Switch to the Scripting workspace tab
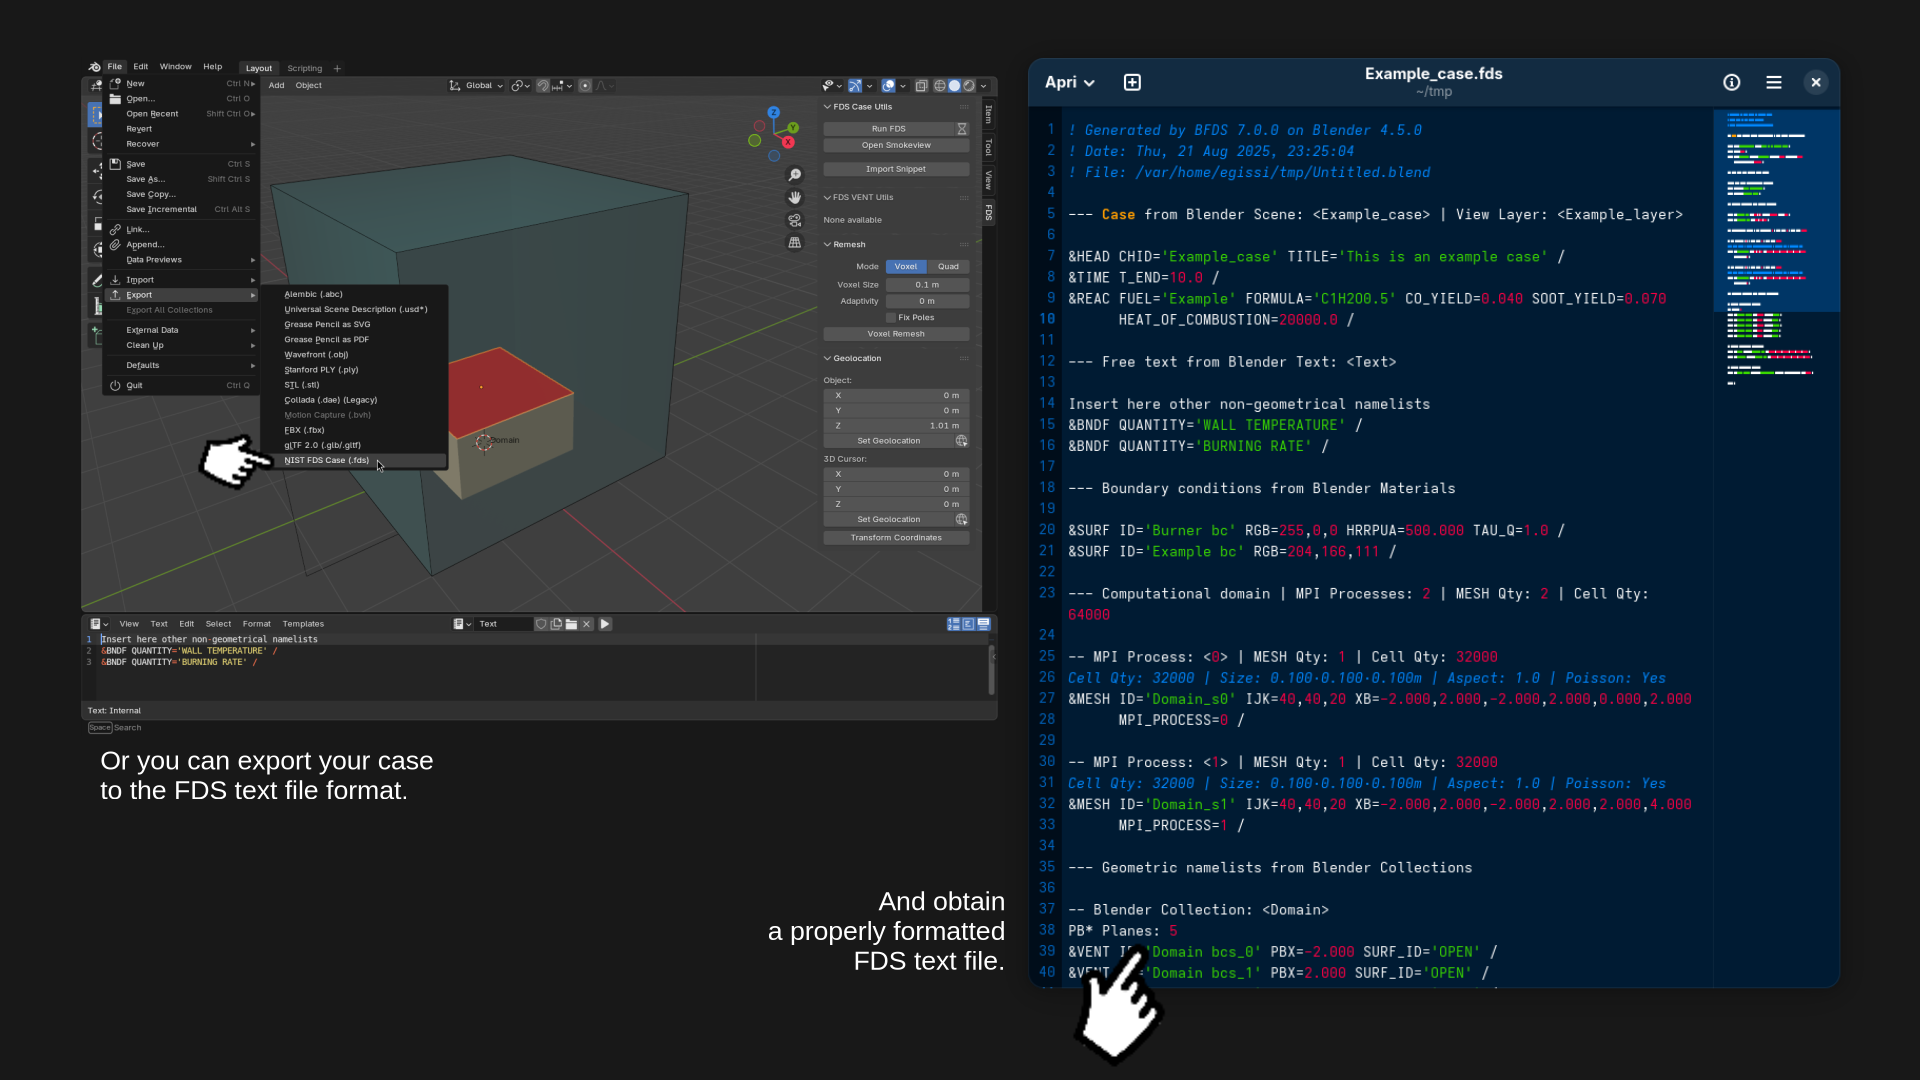The height and width of the screenshot is (1080, 1920). point(304,69)
